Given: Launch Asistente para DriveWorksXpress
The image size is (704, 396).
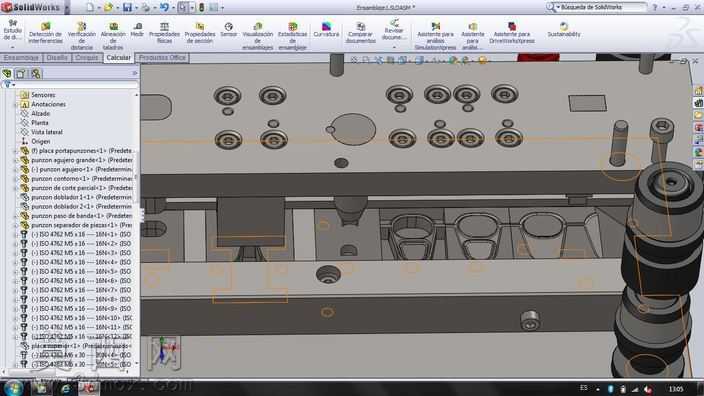Looking at the screenshot, I should 512,33.
